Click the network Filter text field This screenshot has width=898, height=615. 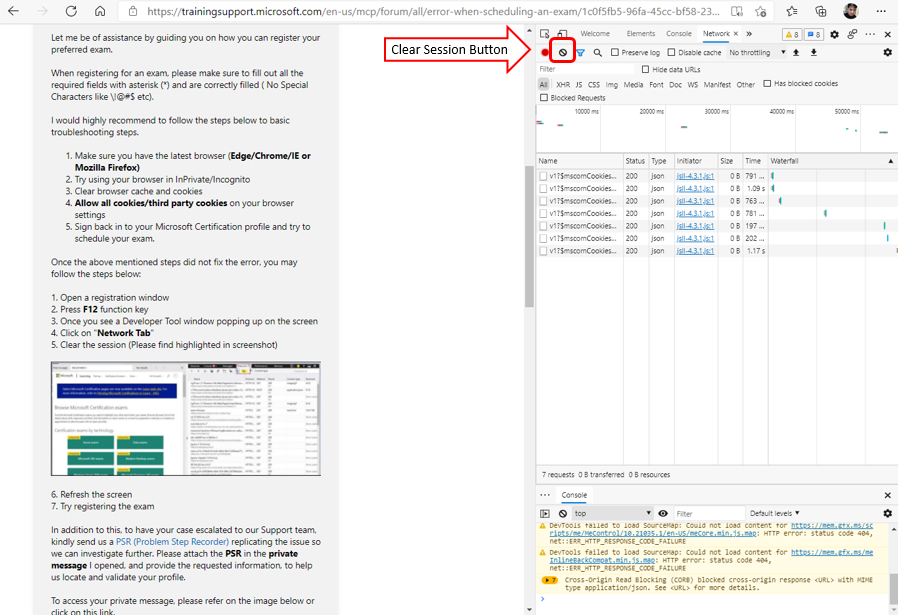tap(586, 69)
